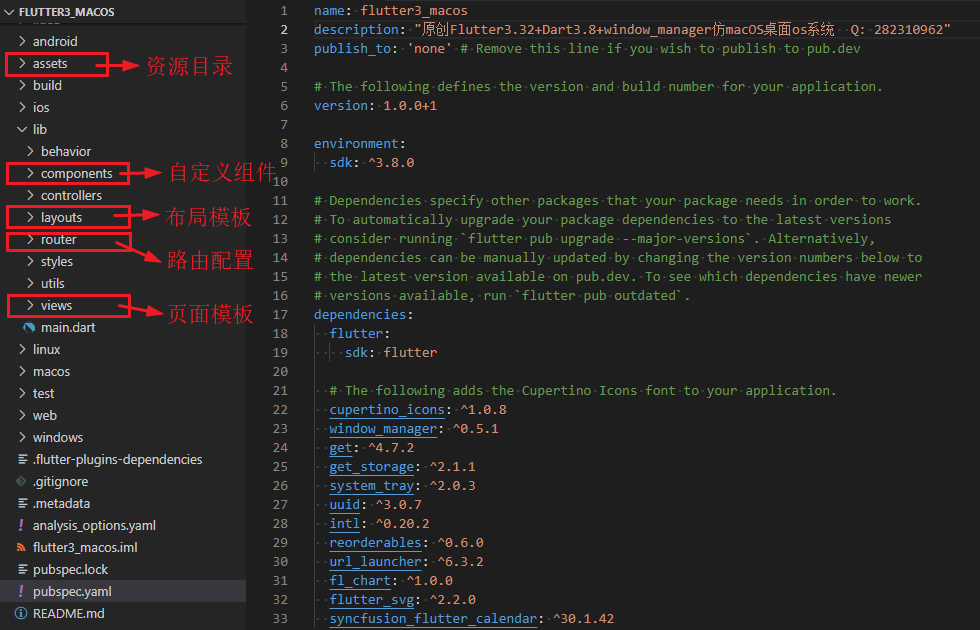Click the flutter3_macos.iml feed icon
The image size is (980, 630).
click(x=21, y=547)
